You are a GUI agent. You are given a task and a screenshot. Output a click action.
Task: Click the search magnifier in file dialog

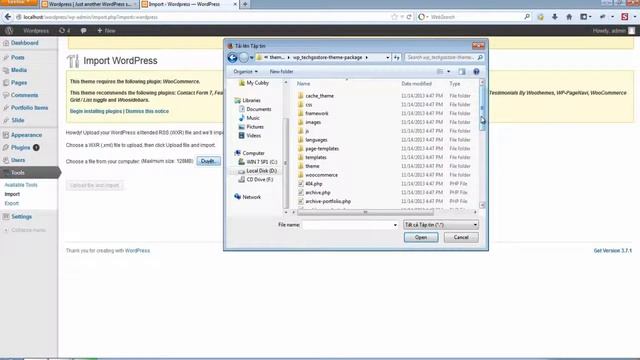[x=480, y=58]
